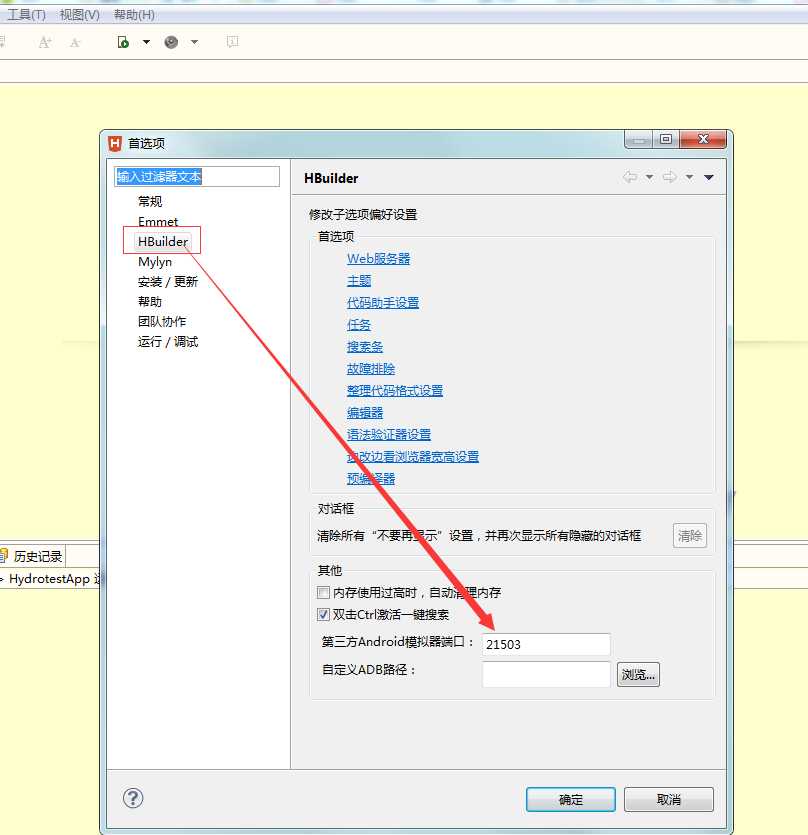The width and height of the screenshot is (808, 835).
Task: Toggle 双击Ctrl激活一键搜索 checkbox
Action: [x=323, y=615]
